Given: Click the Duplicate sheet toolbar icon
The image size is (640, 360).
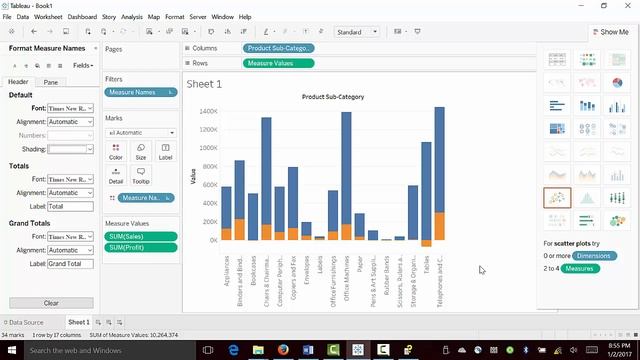Looking at the screenshot, I should (x=169, y=31).
